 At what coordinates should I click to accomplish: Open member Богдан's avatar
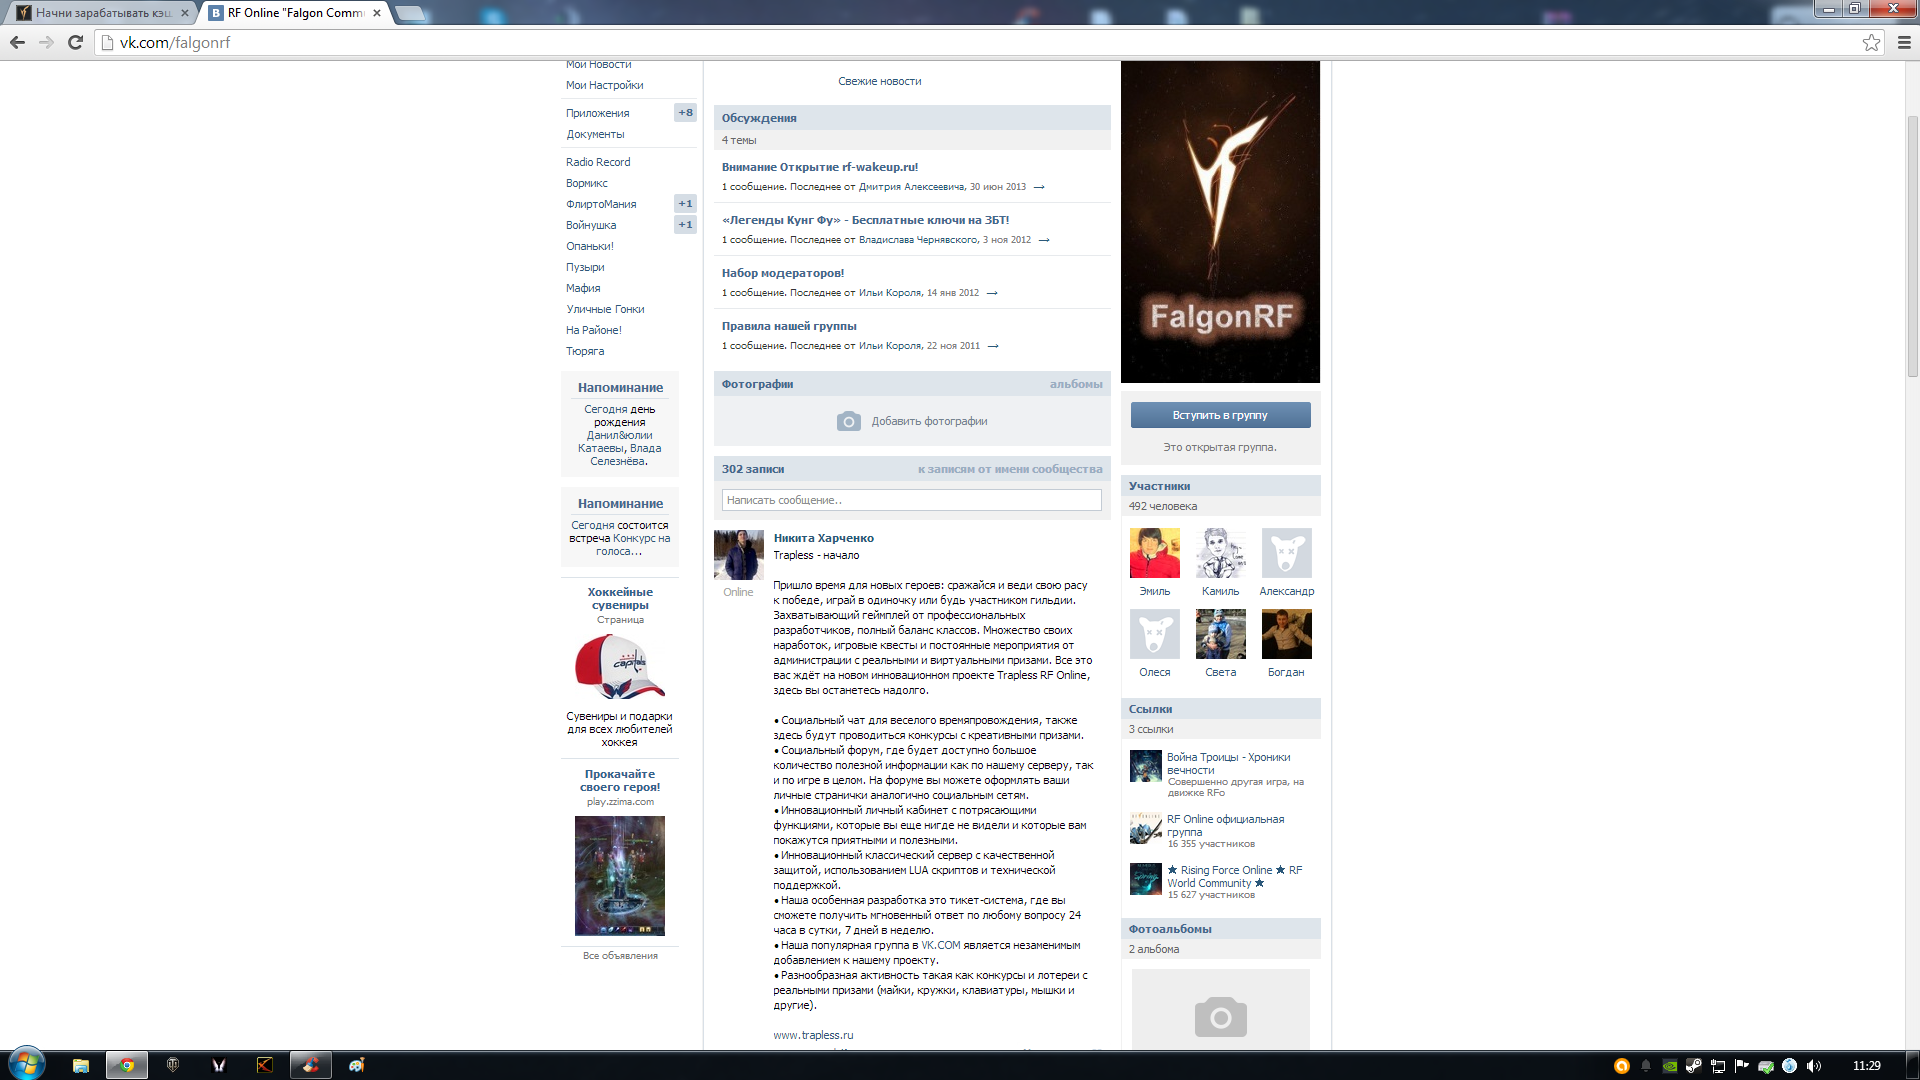pyautogui.click(x=1286, y=634)
